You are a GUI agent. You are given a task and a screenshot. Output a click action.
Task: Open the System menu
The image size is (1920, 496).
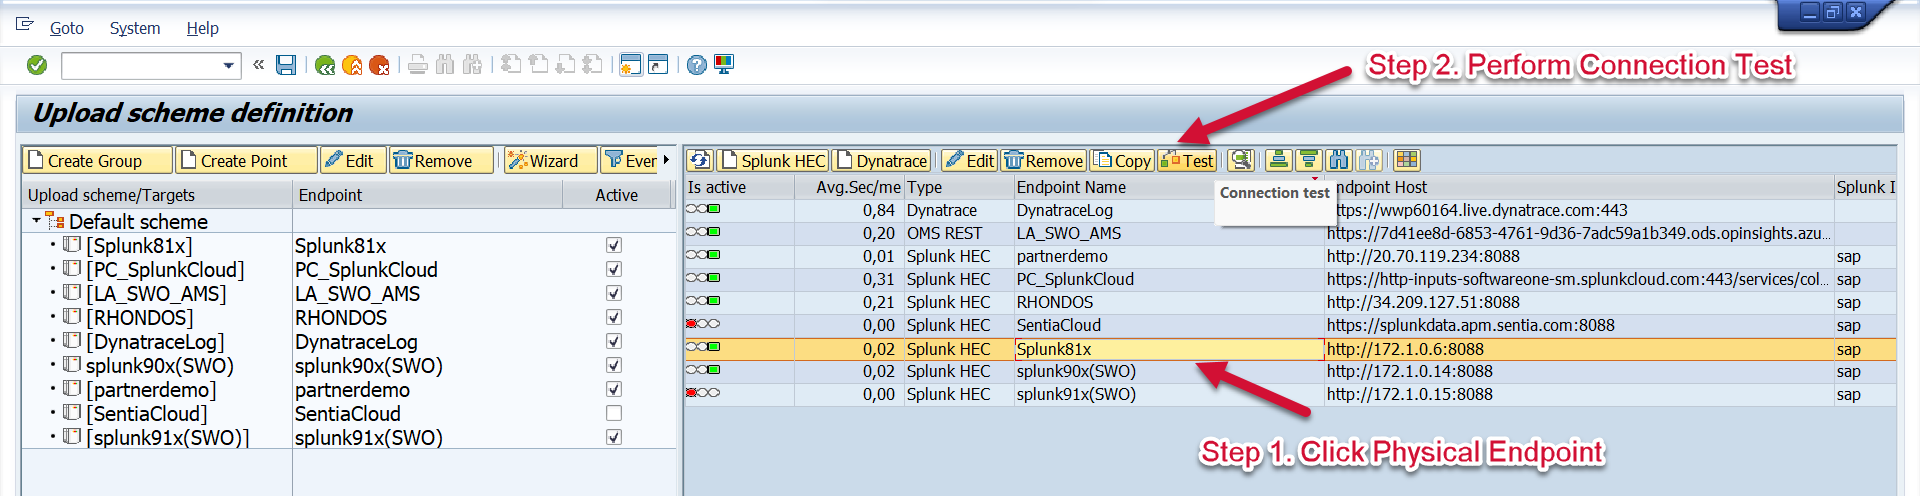pyautogui.click(x=134, y=28)
